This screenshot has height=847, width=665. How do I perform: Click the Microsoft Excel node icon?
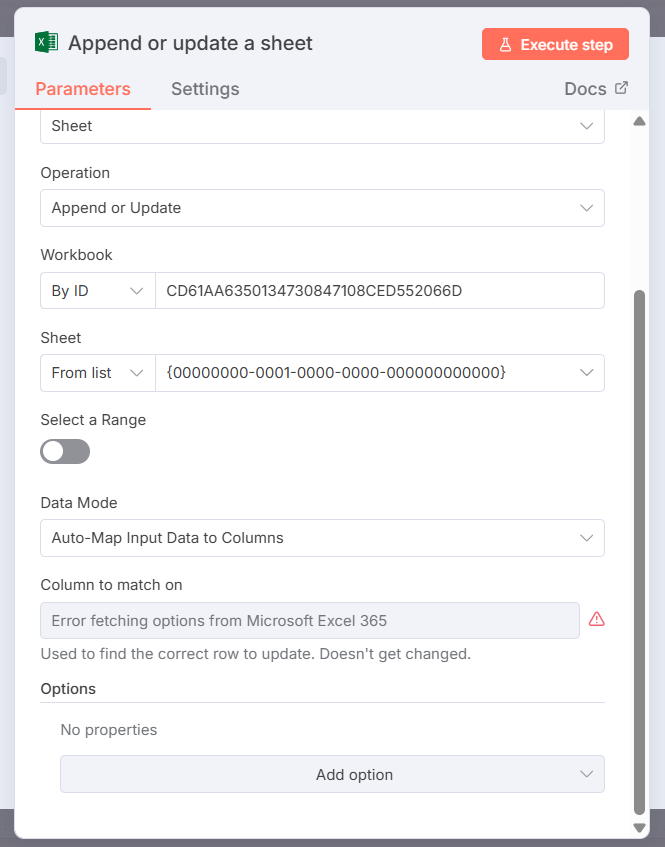[x=46, y=43]
